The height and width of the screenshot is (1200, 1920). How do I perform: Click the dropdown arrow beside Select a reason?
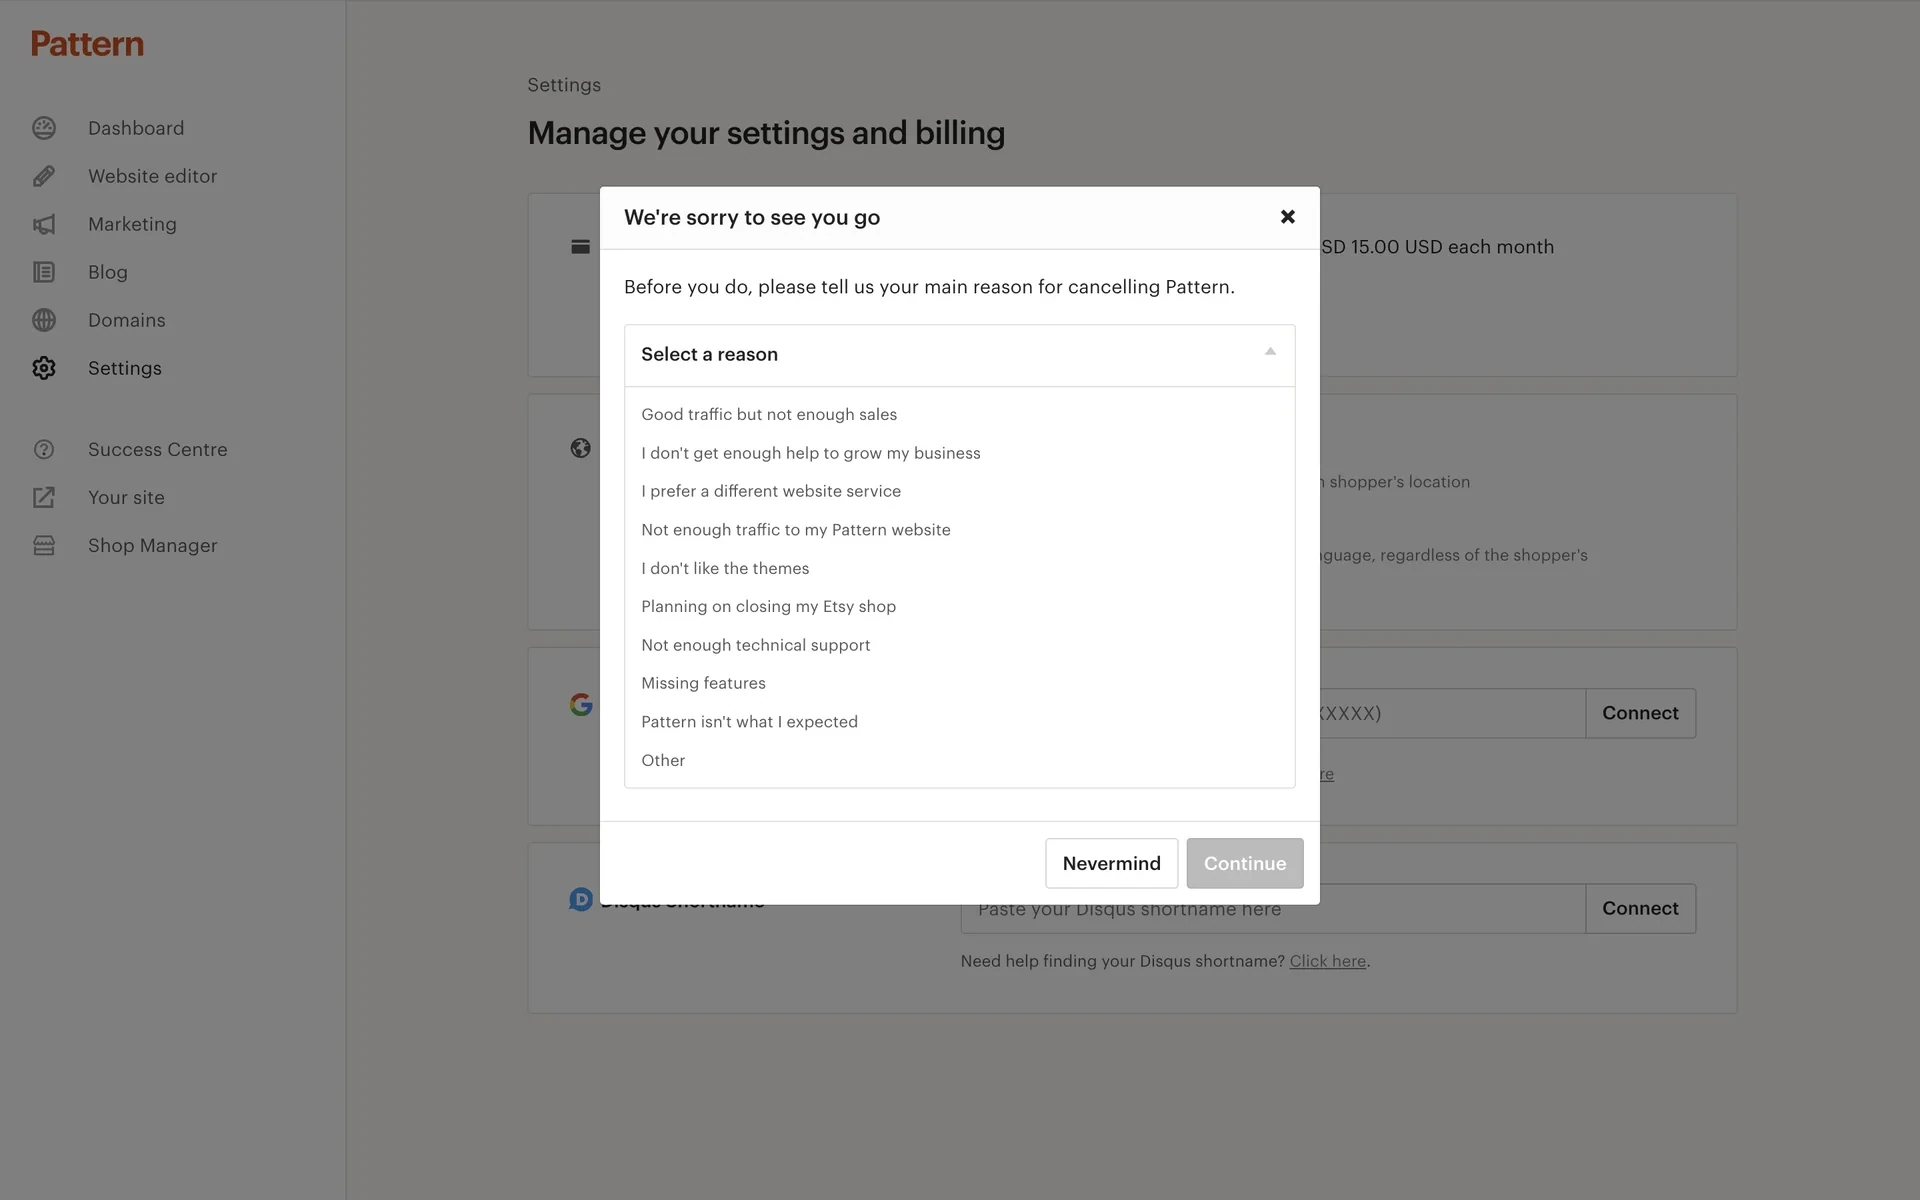[1270, 352]
